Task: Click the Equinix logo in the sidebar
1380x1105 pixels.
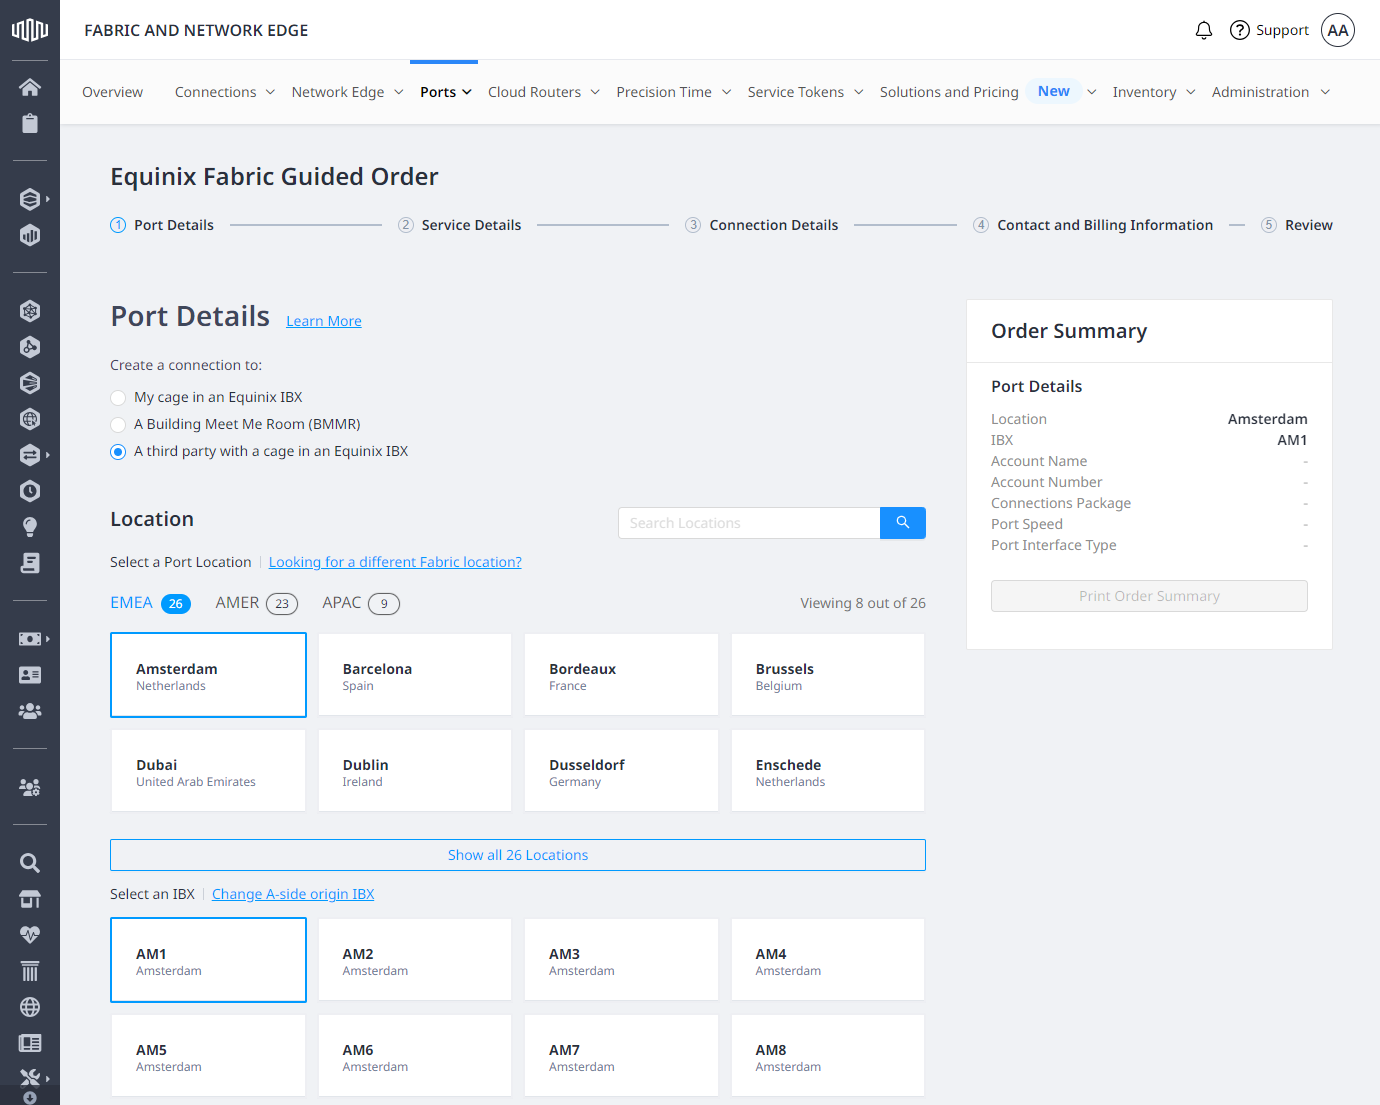Action: click(x=30, y=30)
